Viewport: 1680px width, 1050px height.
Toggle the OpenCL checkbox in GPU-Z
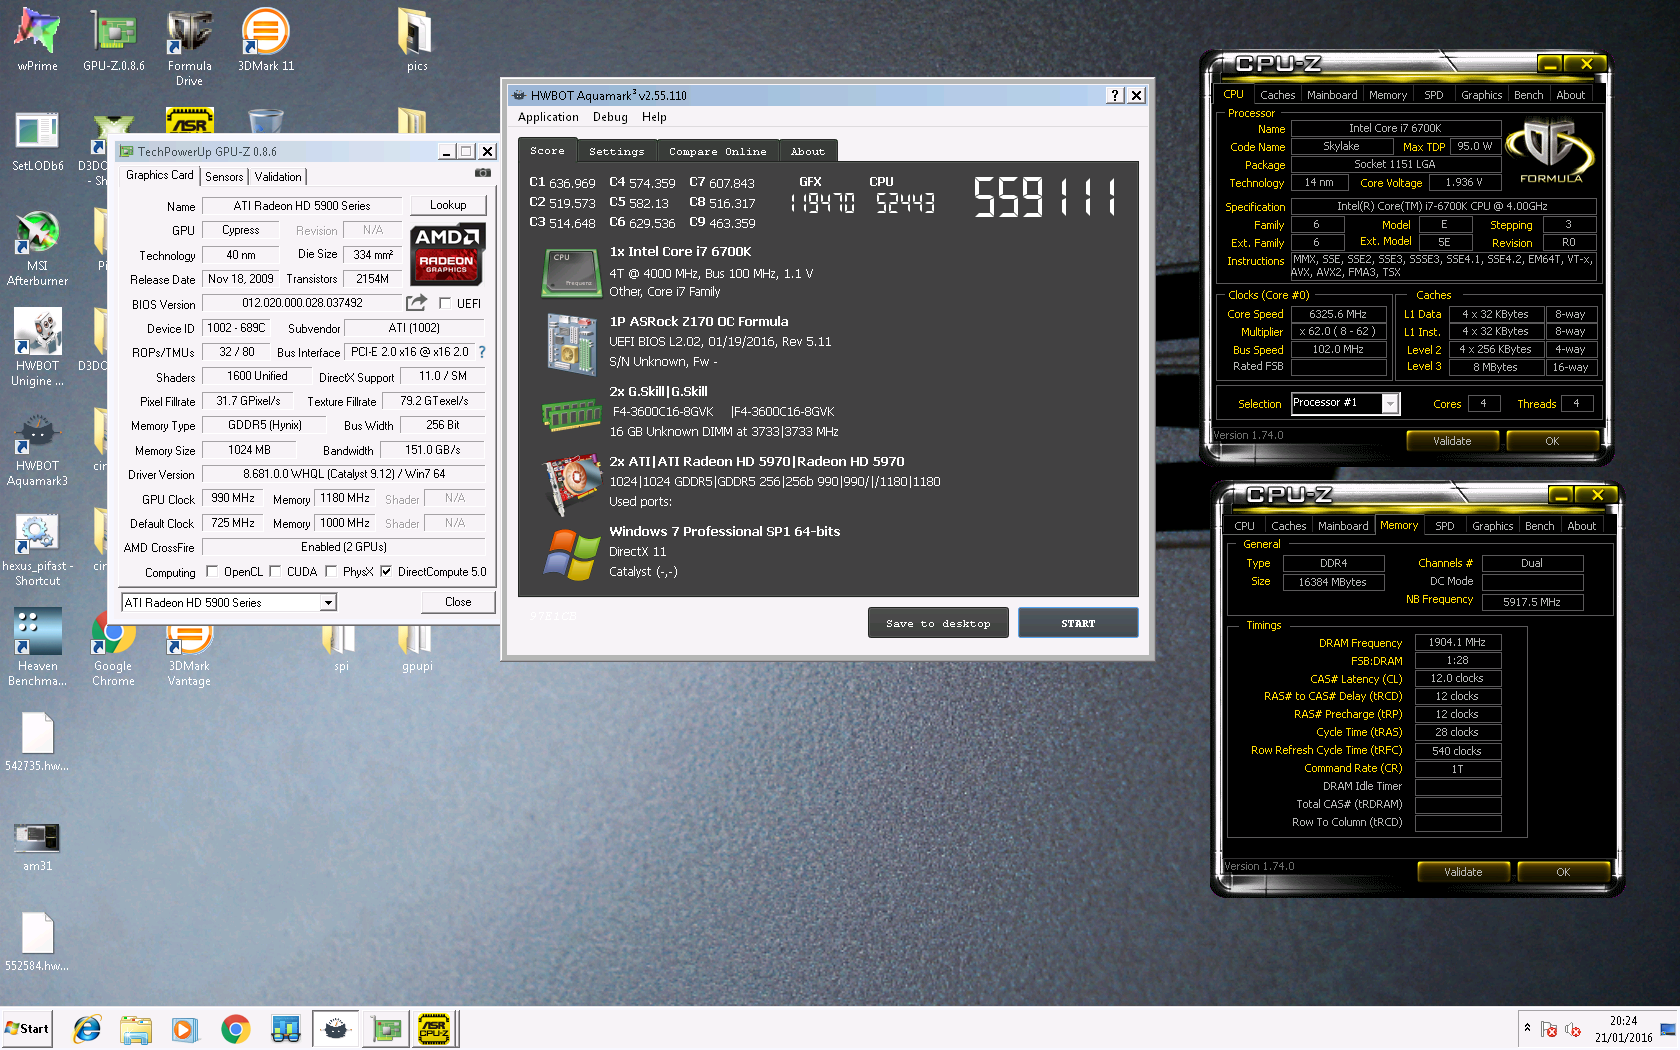[x=212, y=572]
